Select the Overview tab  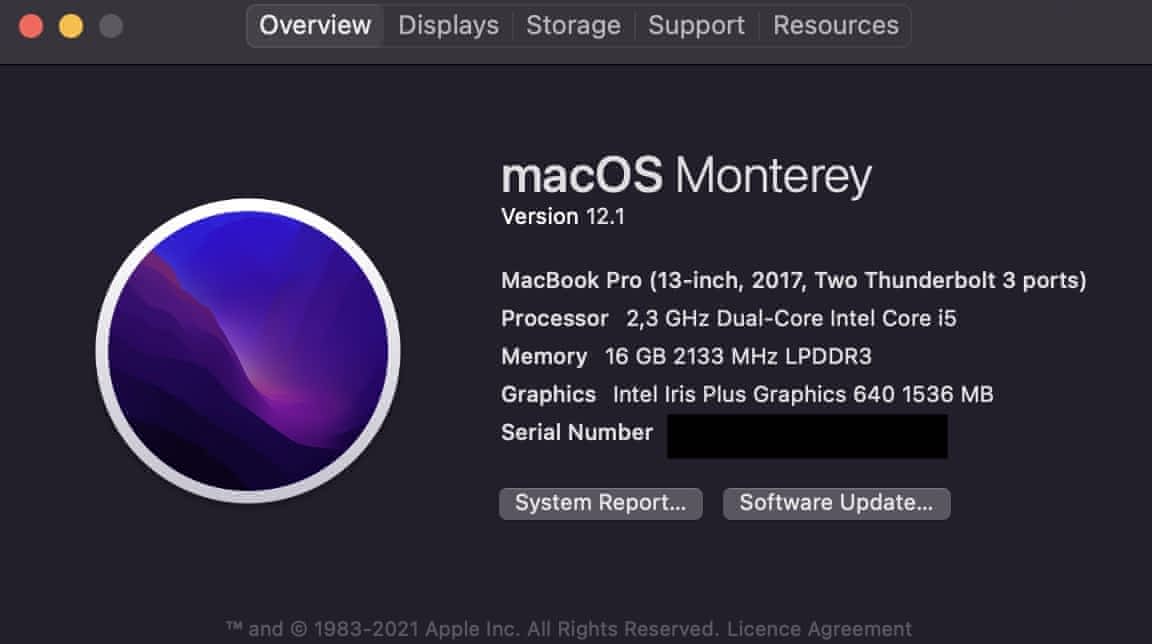315,25
